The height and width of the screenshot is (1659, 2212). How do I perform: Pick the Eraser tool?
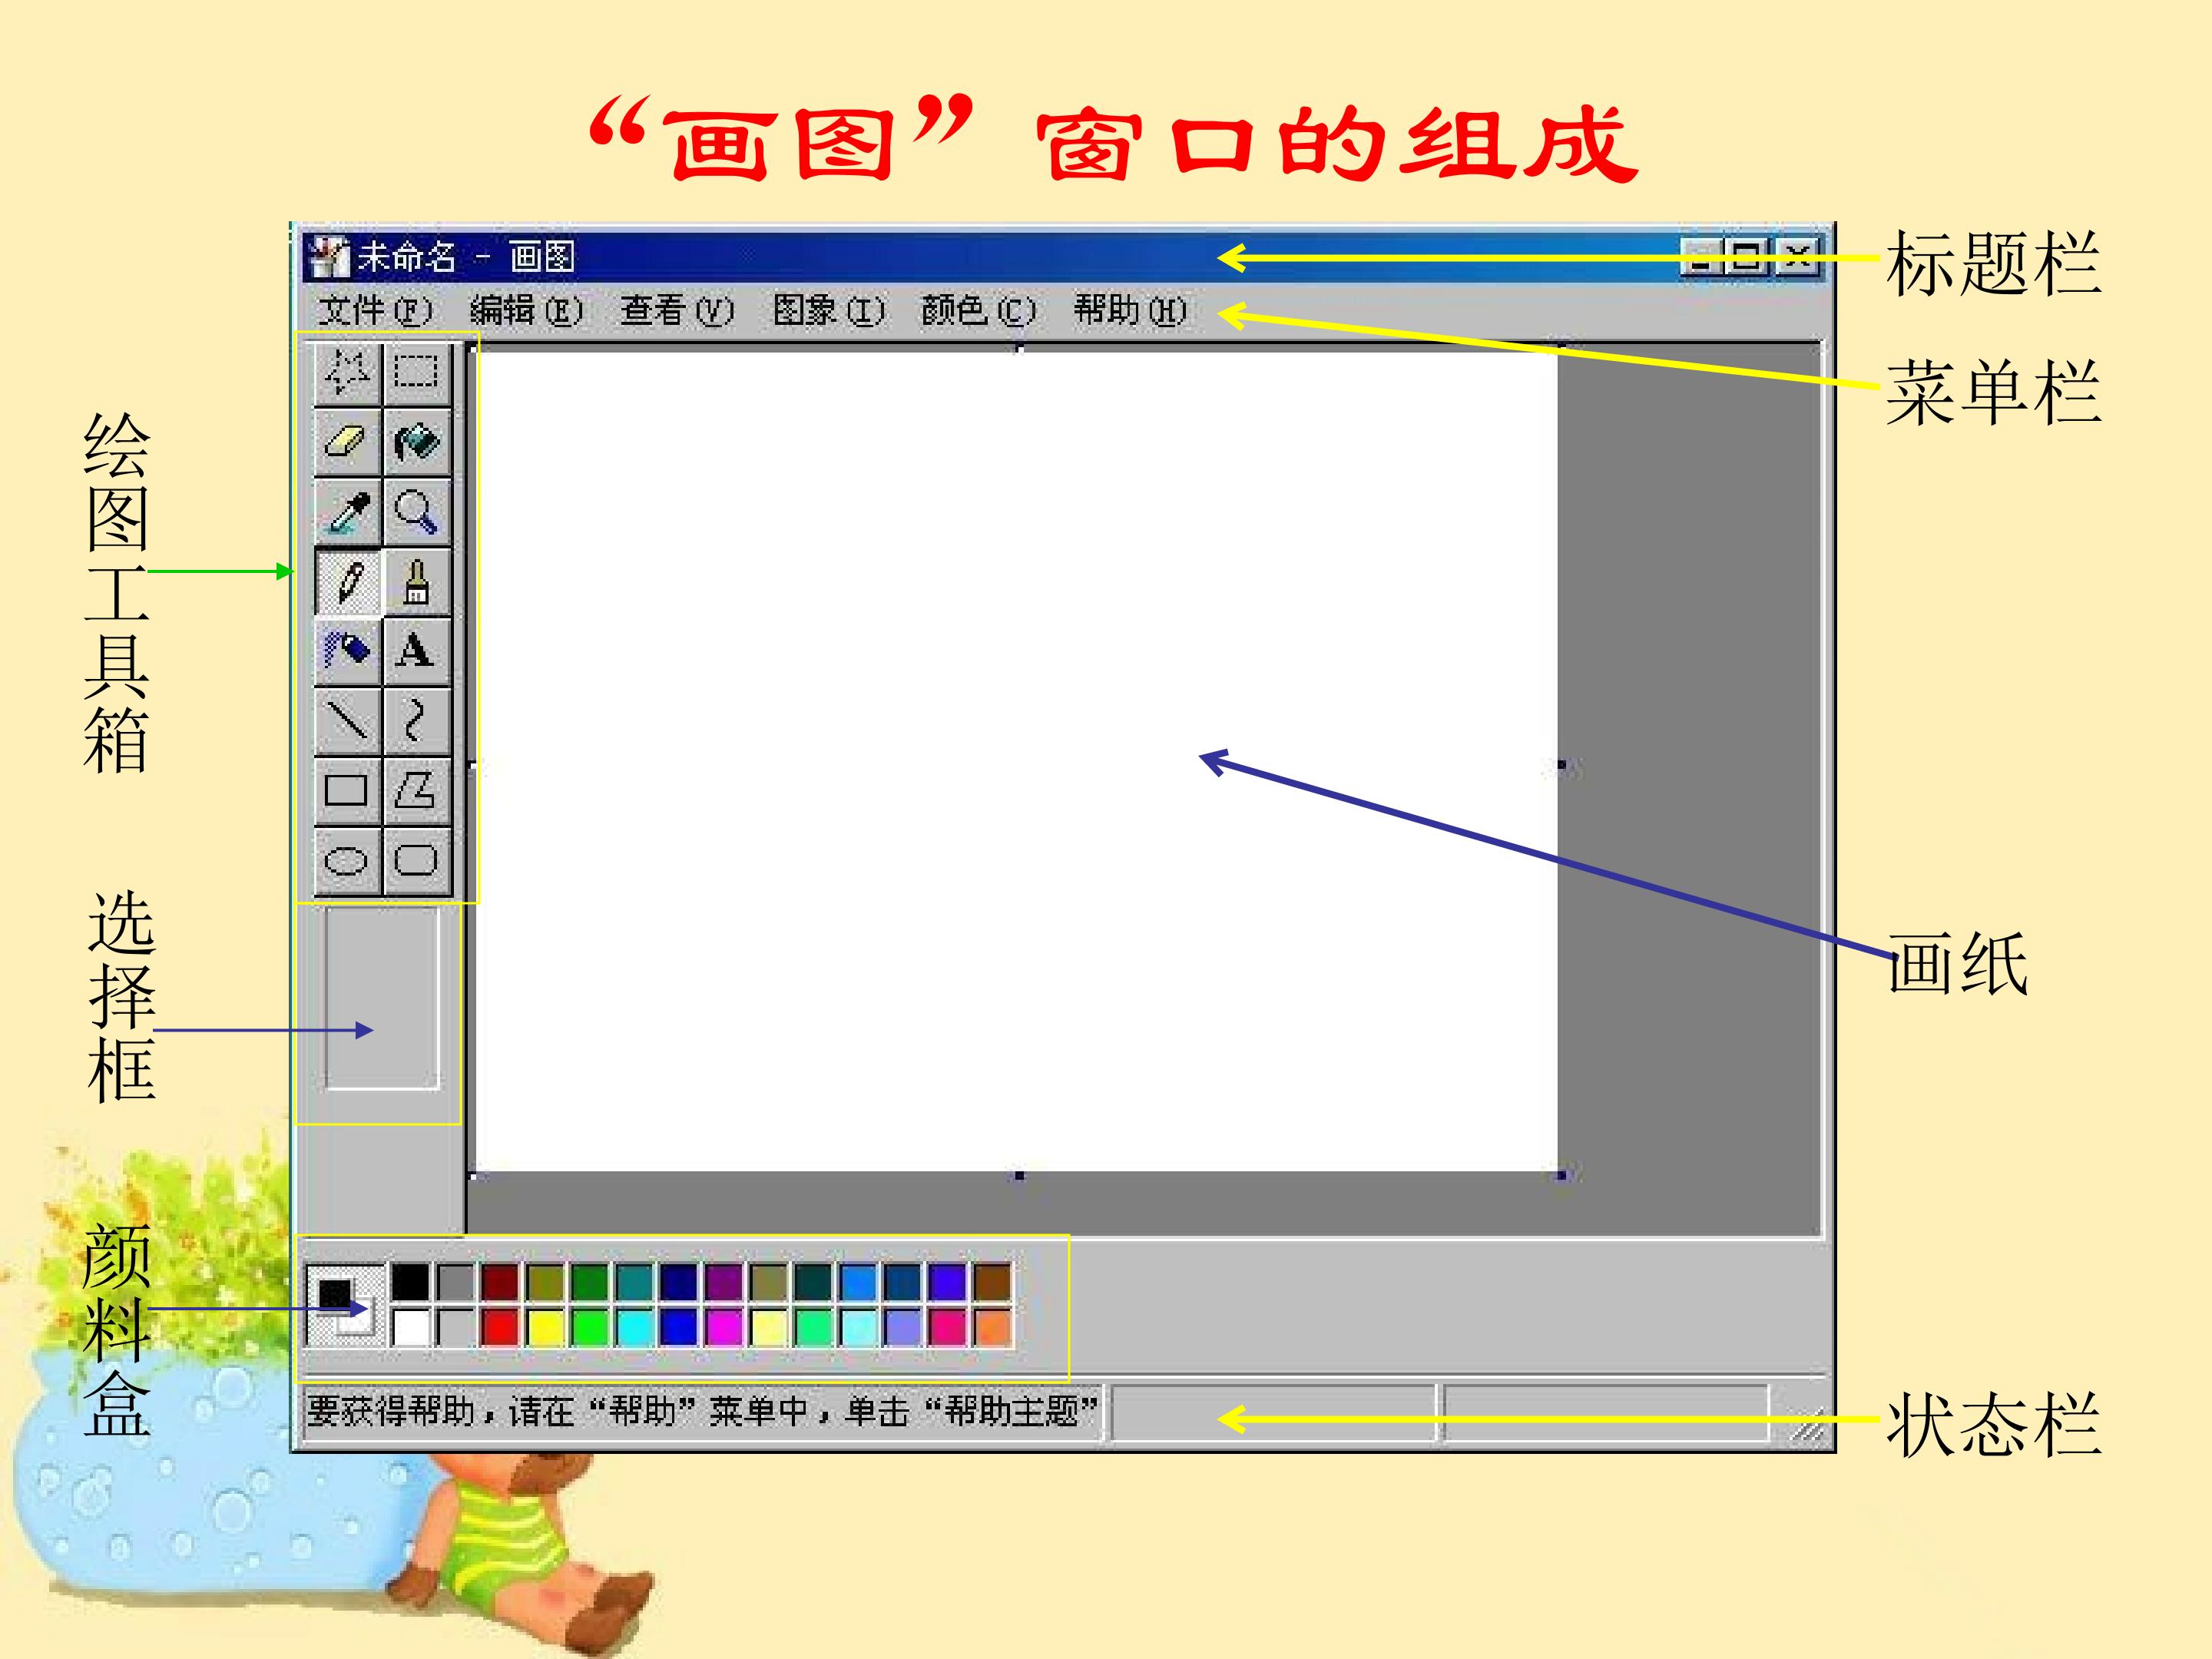pyautogui.click(x=347, y=442)
